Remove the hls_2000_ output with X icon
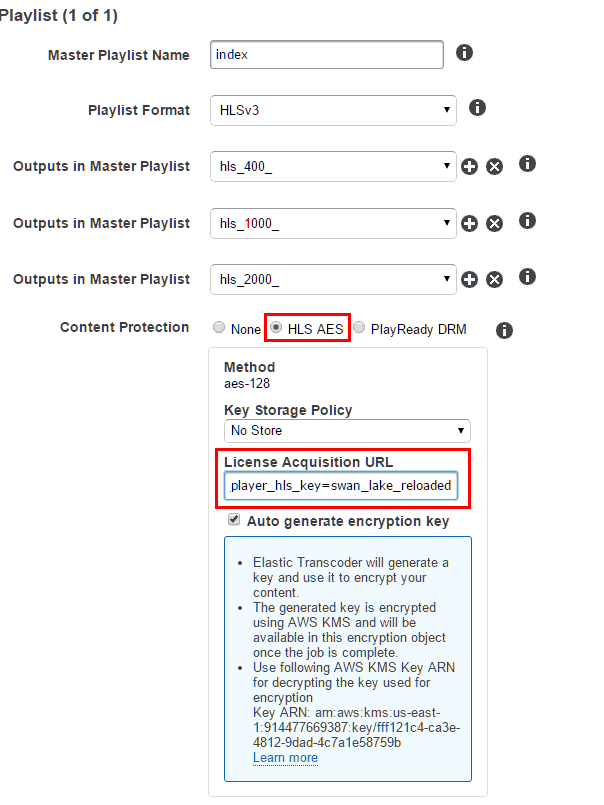The height and width of the screenshot is (805, 604). click(495, 279)
